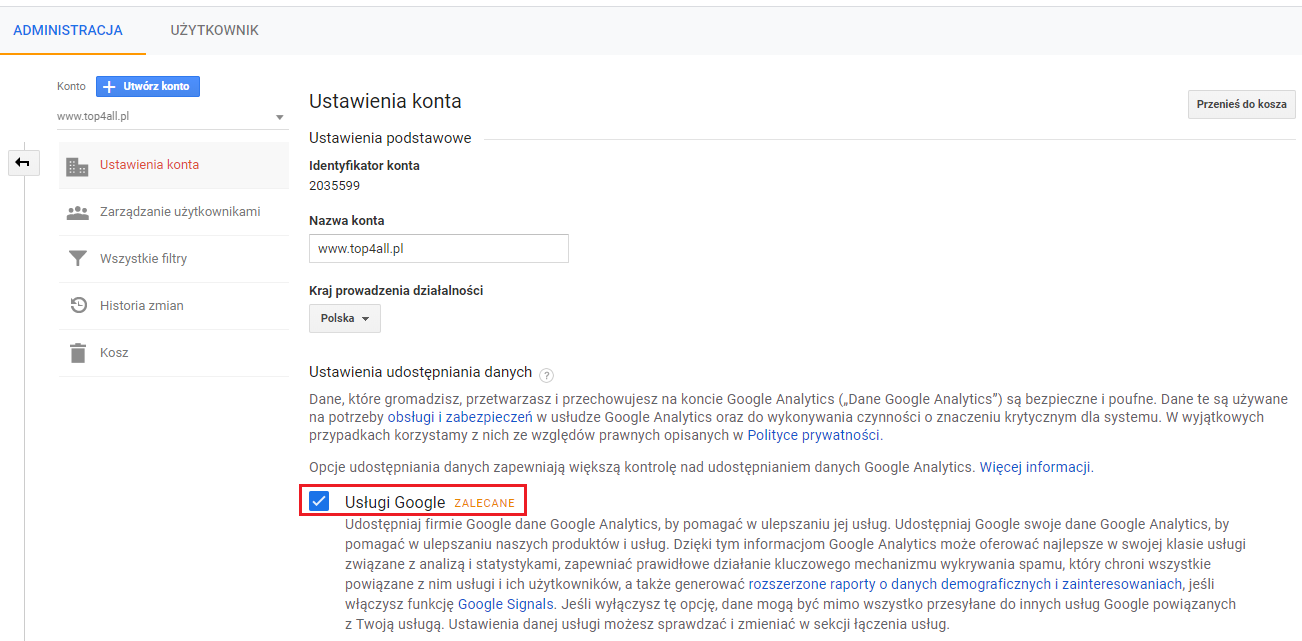Open the account selector www.top4all.pl dropdown
1302x641 pixels.
click(x=172, y=116)
